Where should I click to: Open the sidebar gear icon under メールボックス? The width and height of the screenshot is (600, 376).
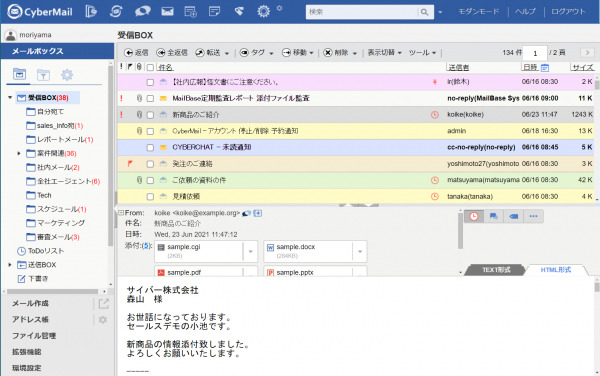tap(67, 75)
